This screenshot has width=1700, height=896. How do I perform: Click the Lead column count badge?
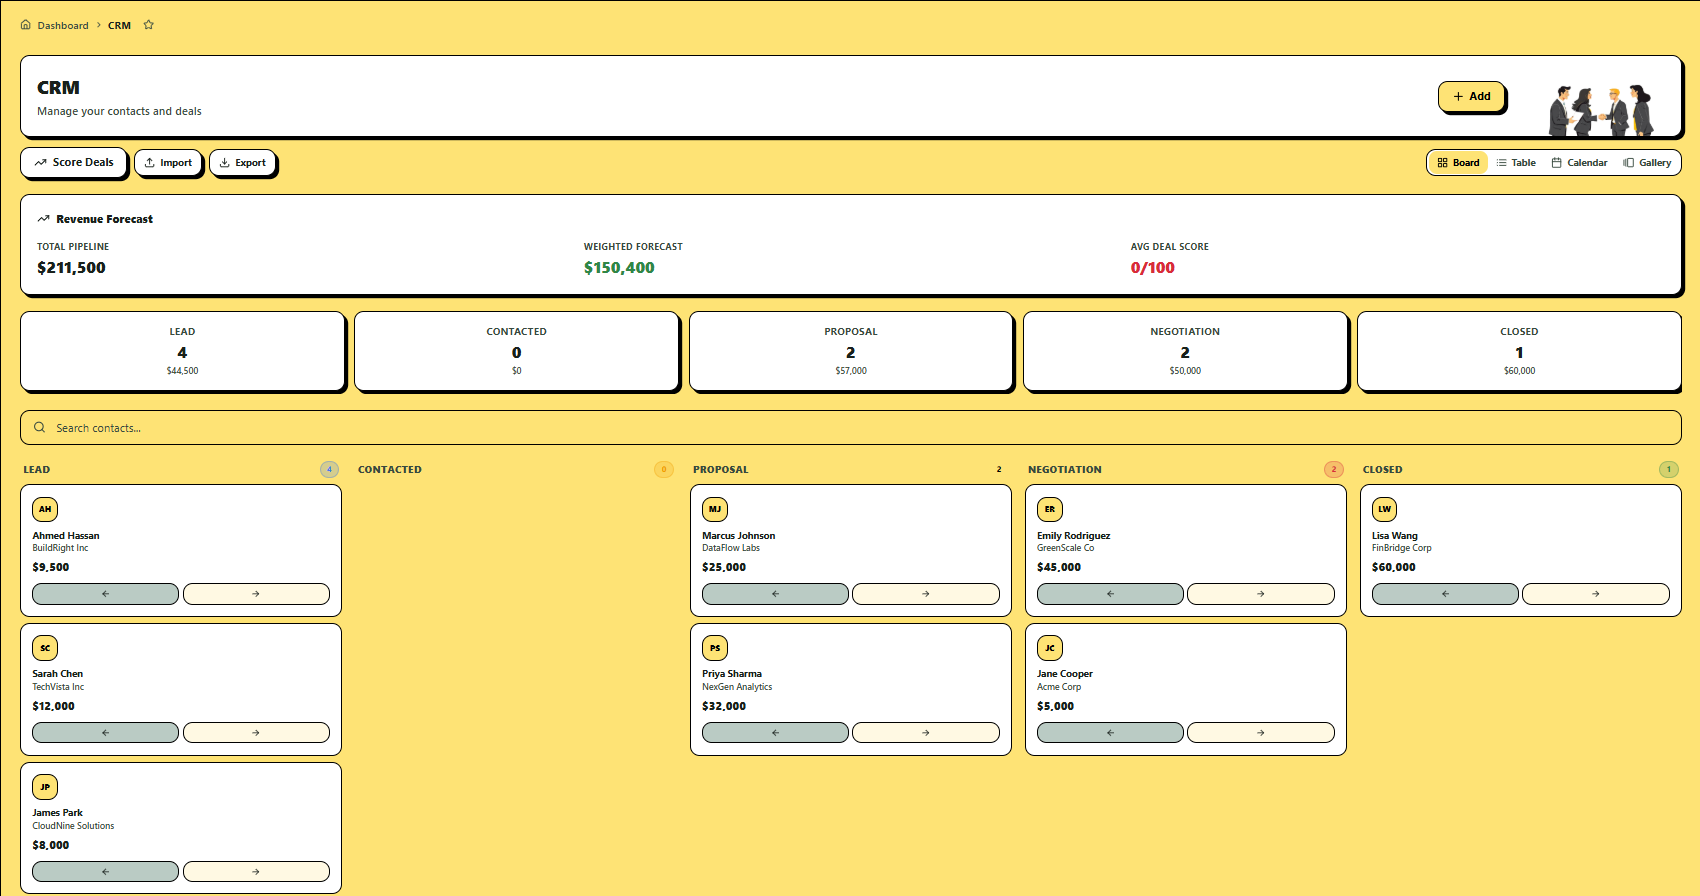click(329, 469)
